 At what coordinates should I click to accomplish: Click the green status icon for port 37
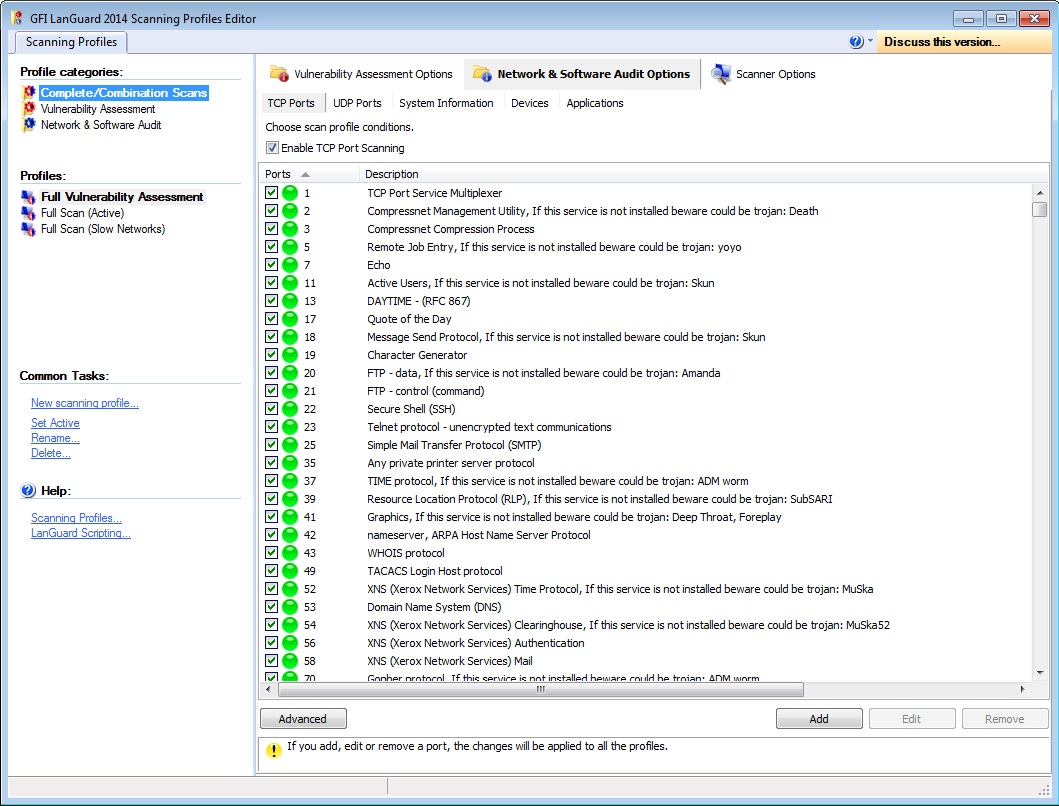click(x=290, y=481)
